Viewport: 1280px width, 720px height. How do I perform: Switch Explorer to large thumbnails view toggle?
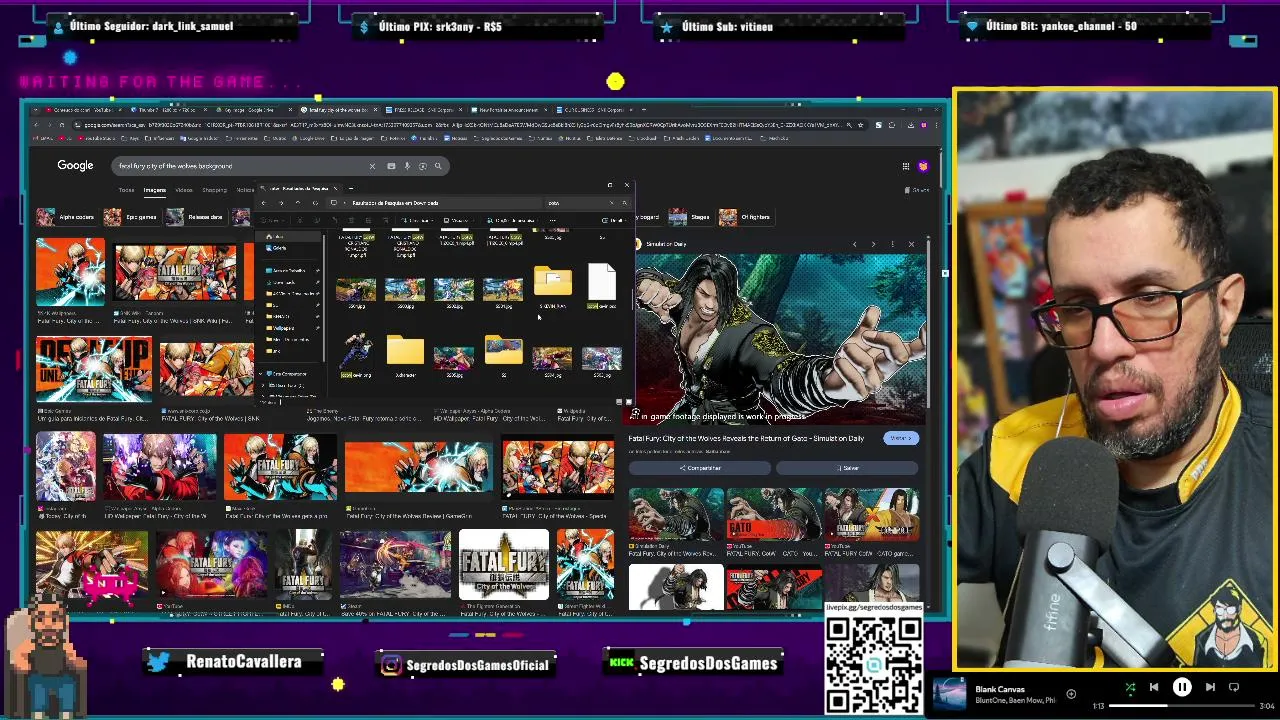click(x=629, y=402)
